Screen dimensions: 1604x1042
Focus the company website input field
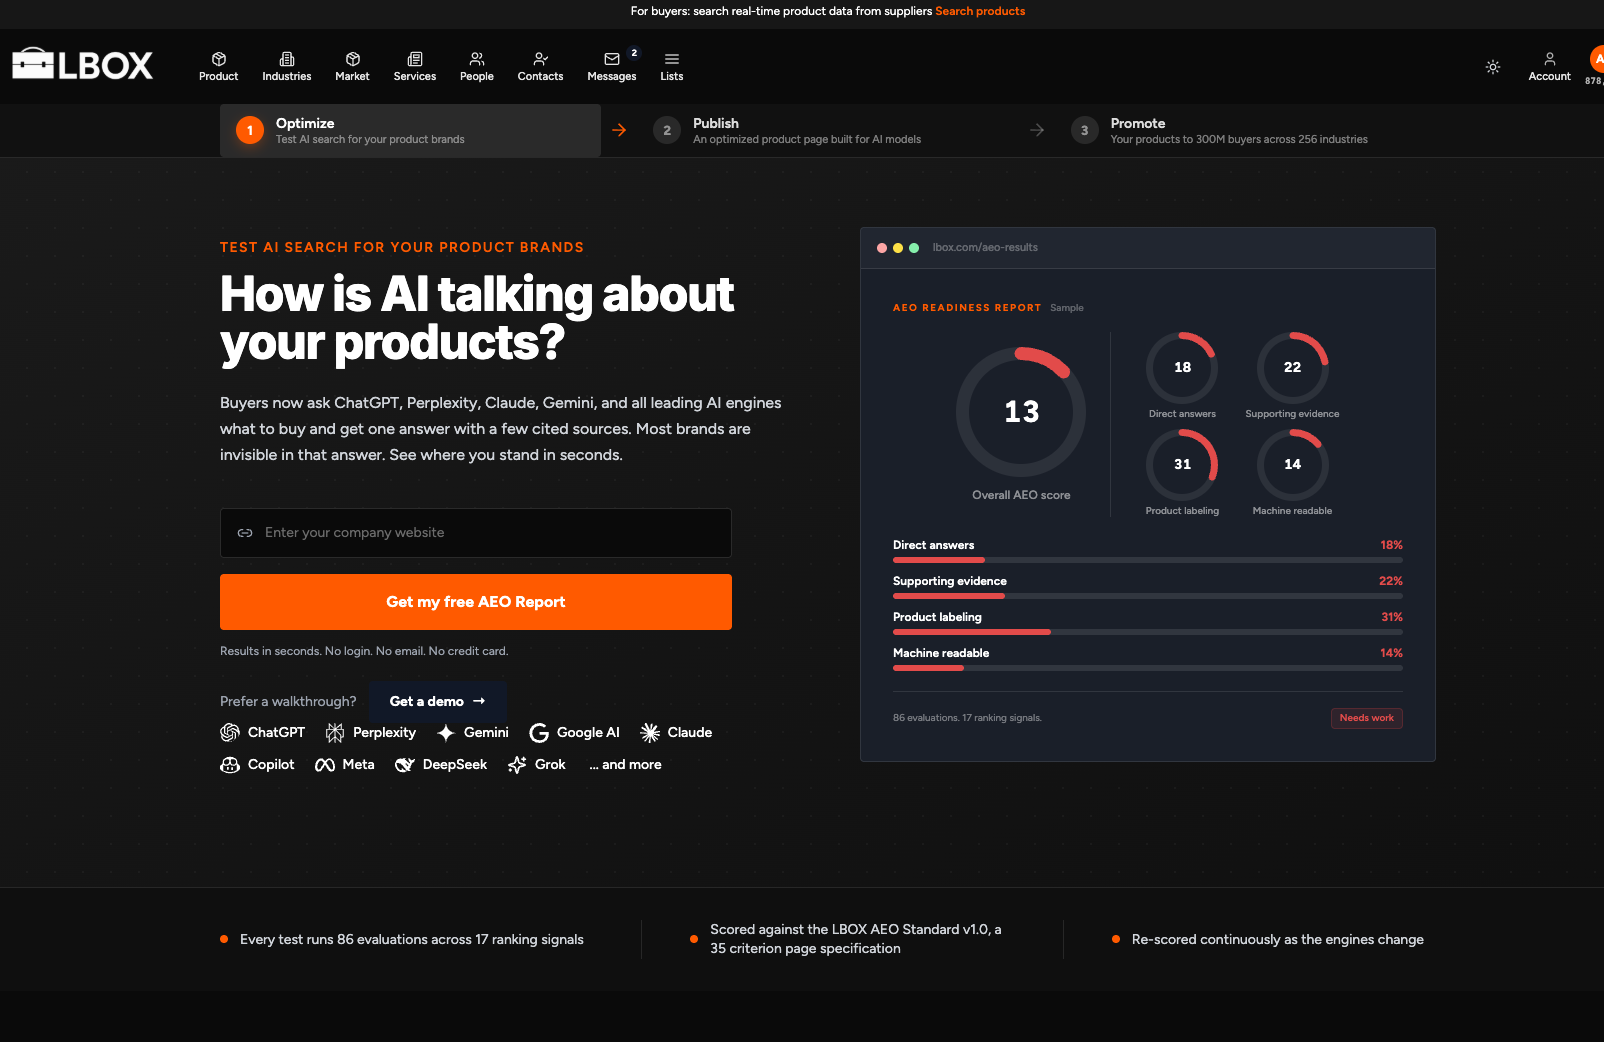476,533
